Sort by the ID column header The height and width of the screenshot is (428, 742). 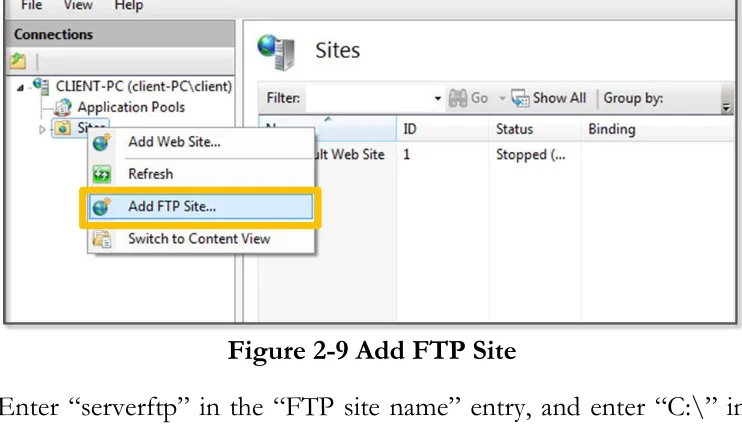[x=442, y=129]
